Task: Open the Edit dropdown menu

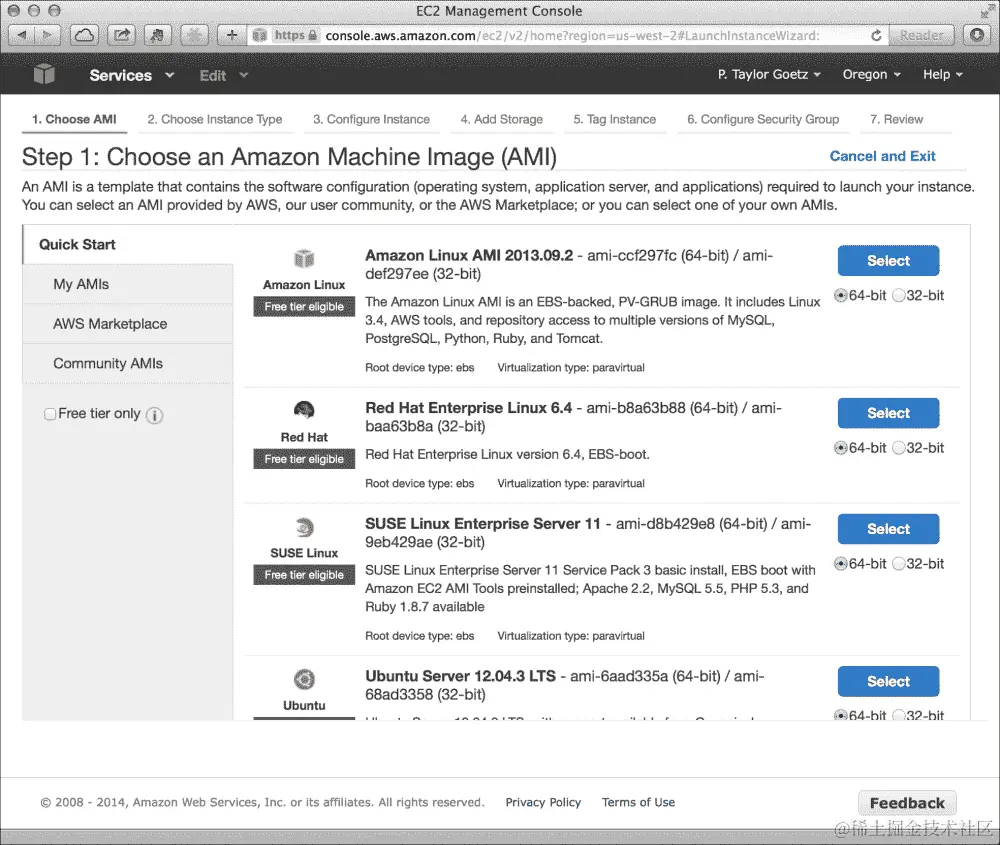Action: pyautogui.click(x=223, y=75)
